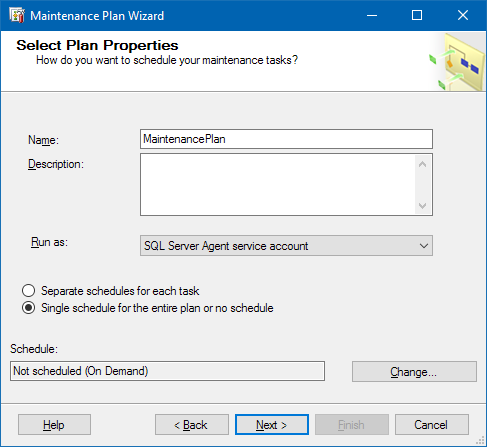Select Separate schedules for each task
The width and height of the screenshot is (487, 447).
[x=28, y=291]
